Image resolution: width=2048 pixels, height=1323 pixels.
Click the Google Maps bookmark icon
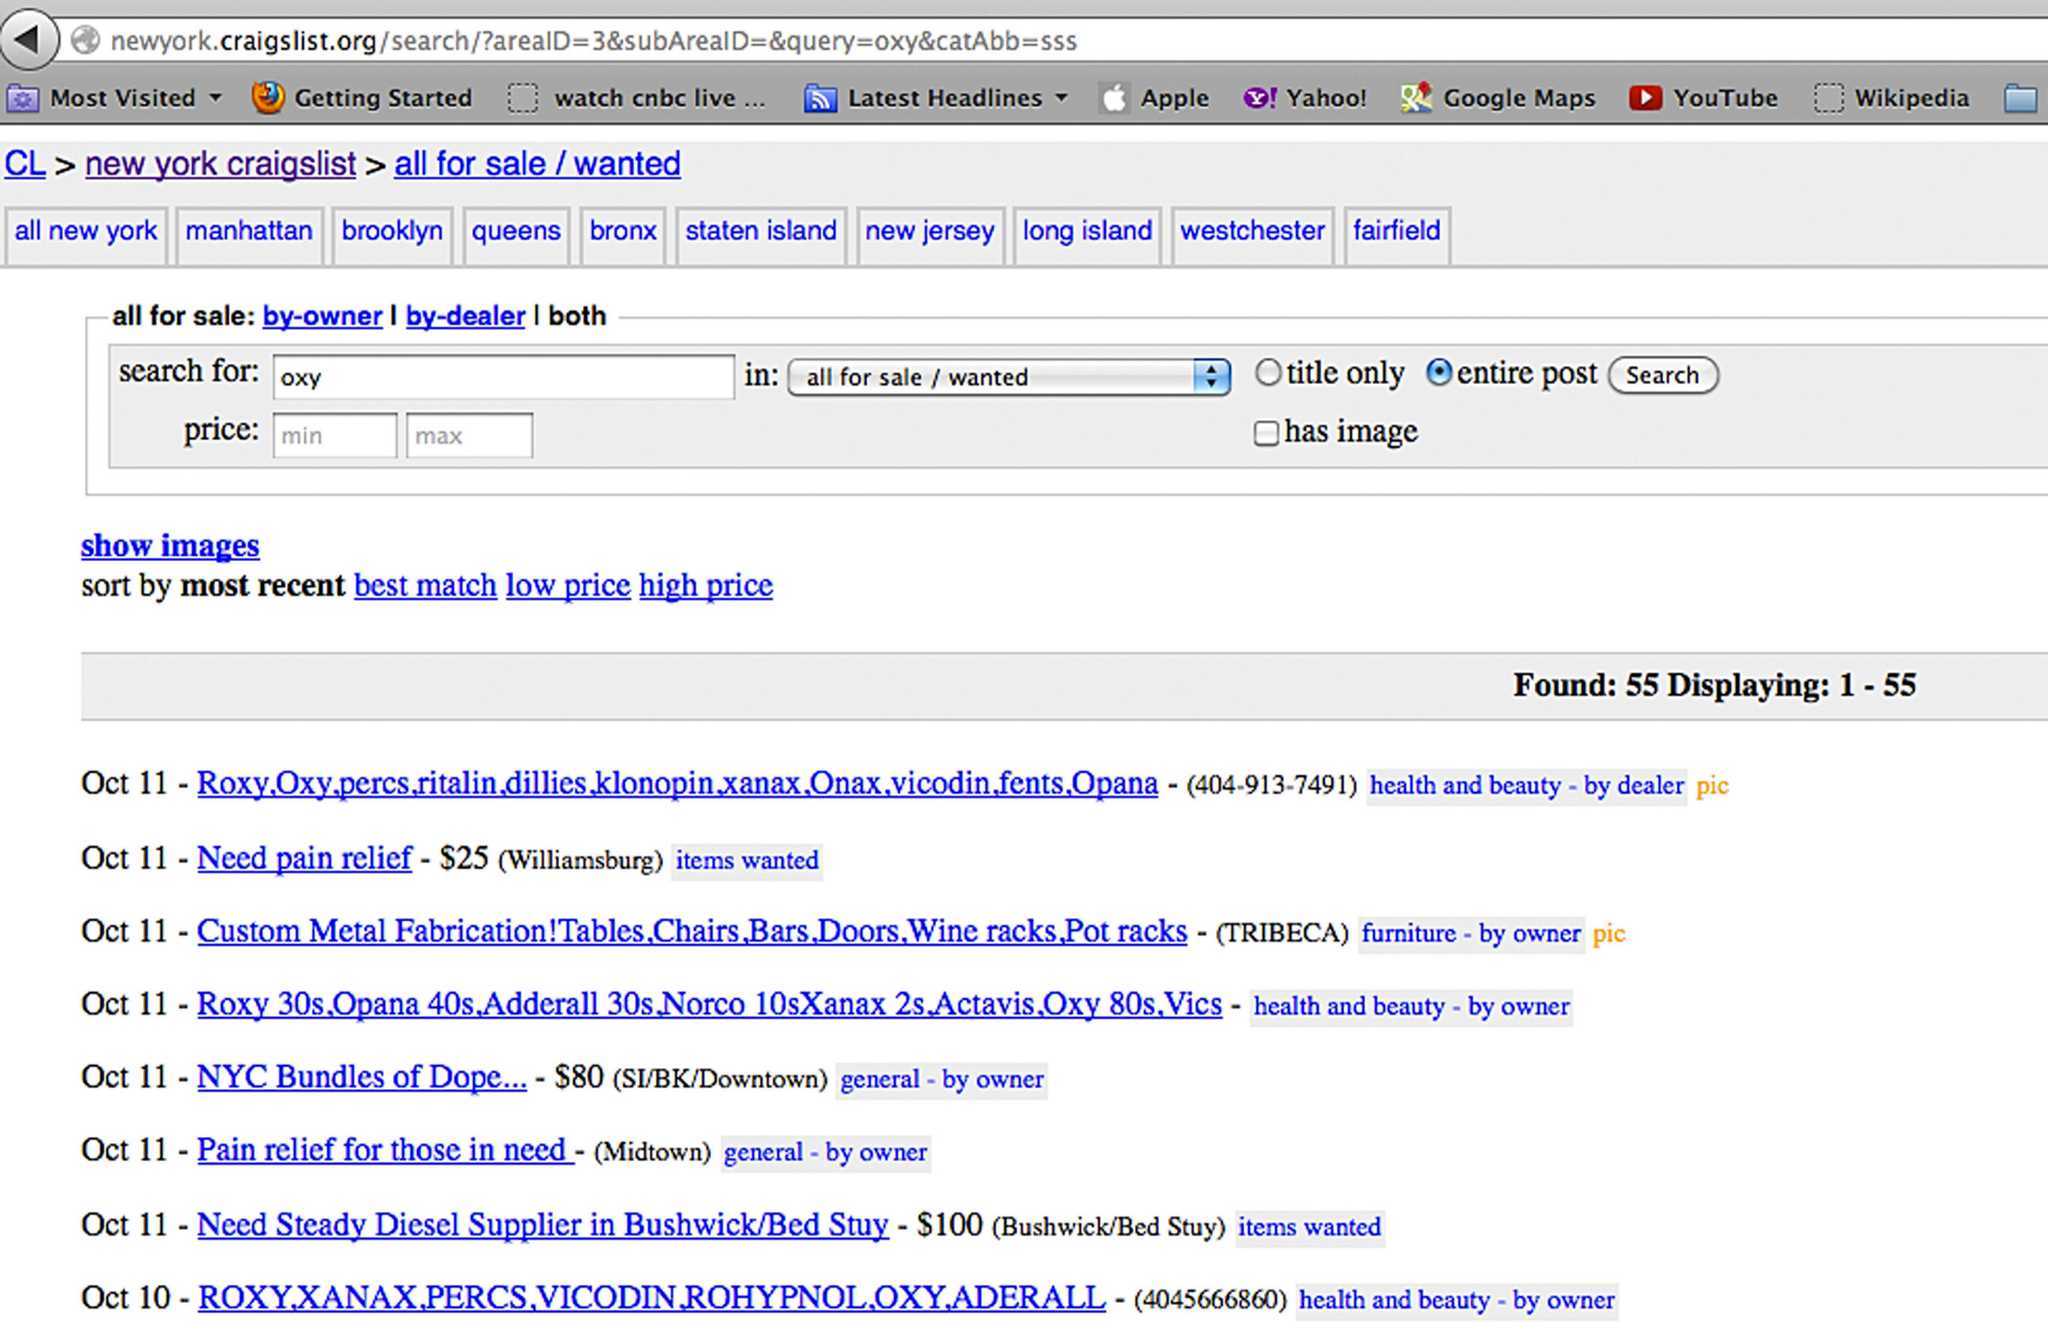click(x=1416, y=98)
